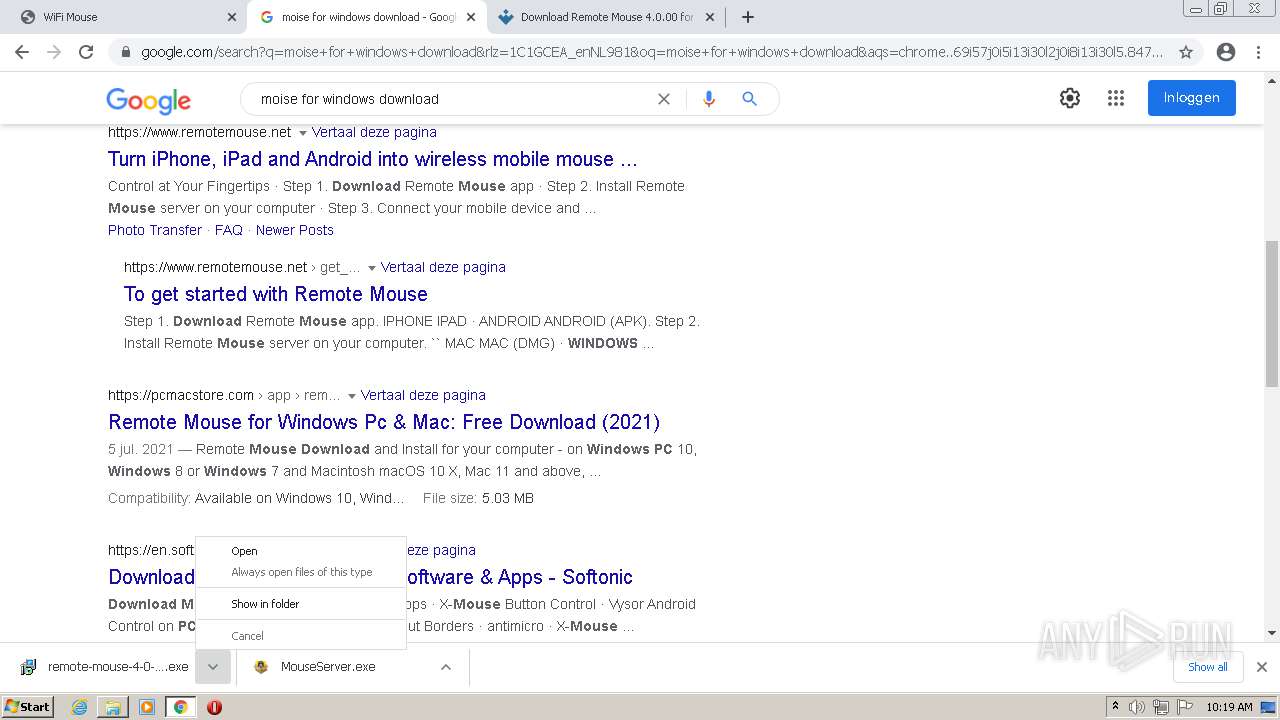Click the taskbar clock showing 10:19 AM
Viewport: 1280px width, 720px height.
click(x=1229, y=707)
